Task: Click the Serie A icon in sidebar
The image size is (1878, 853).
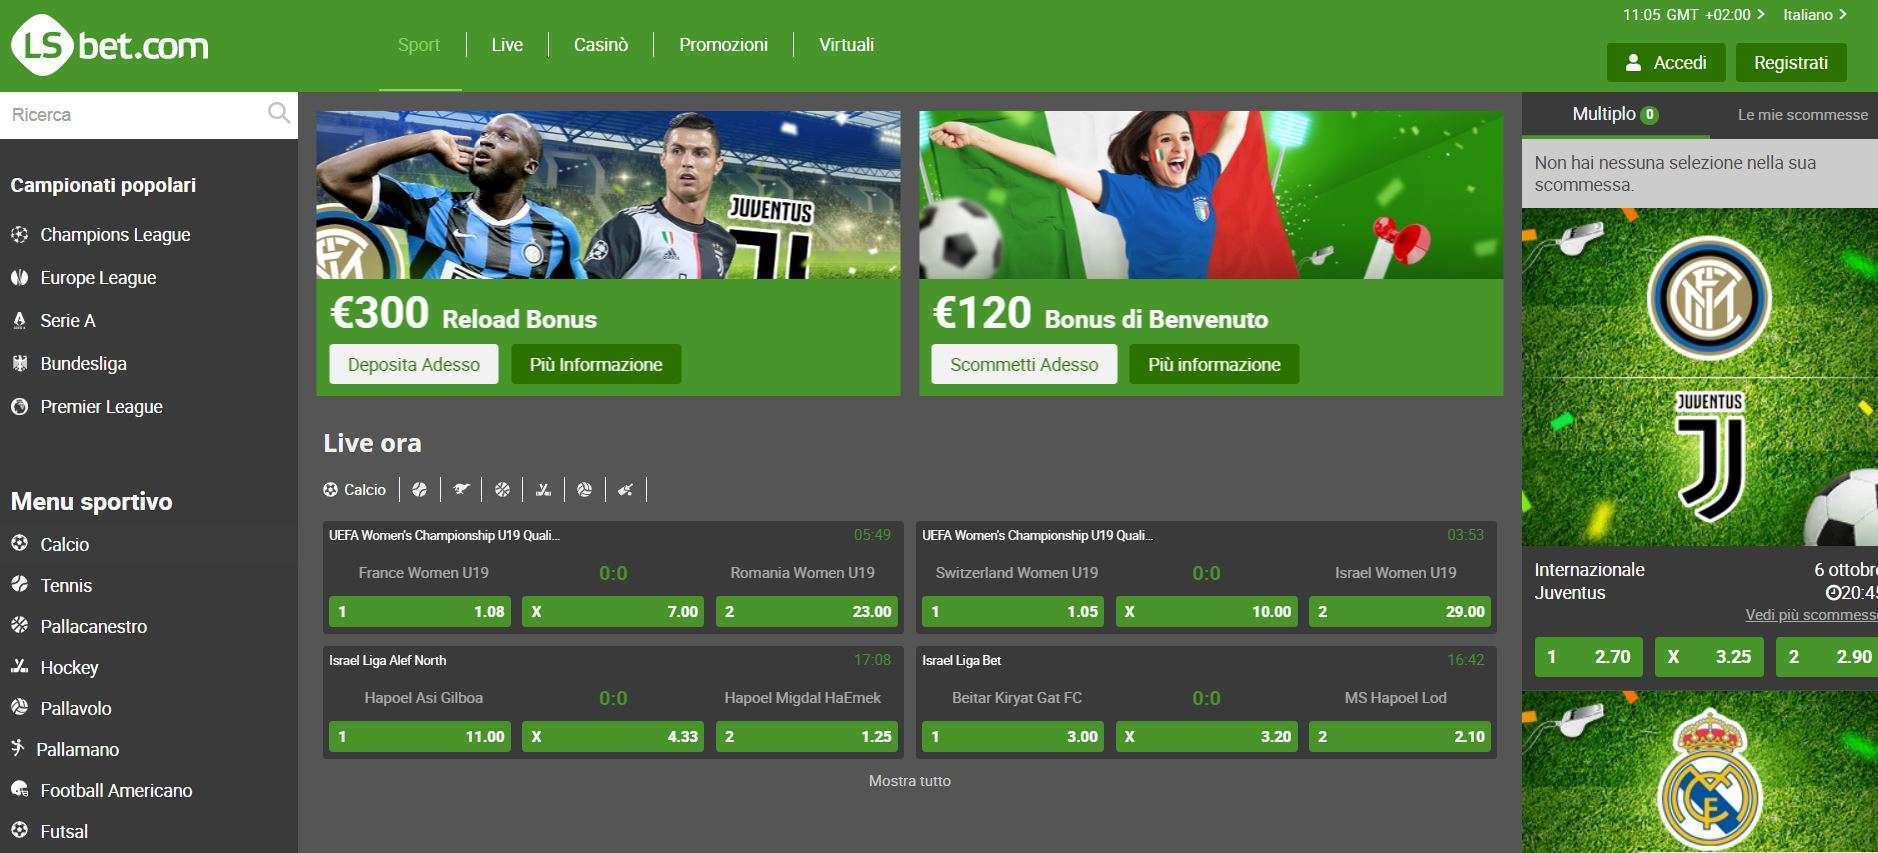Action: (x=19, y=321)
